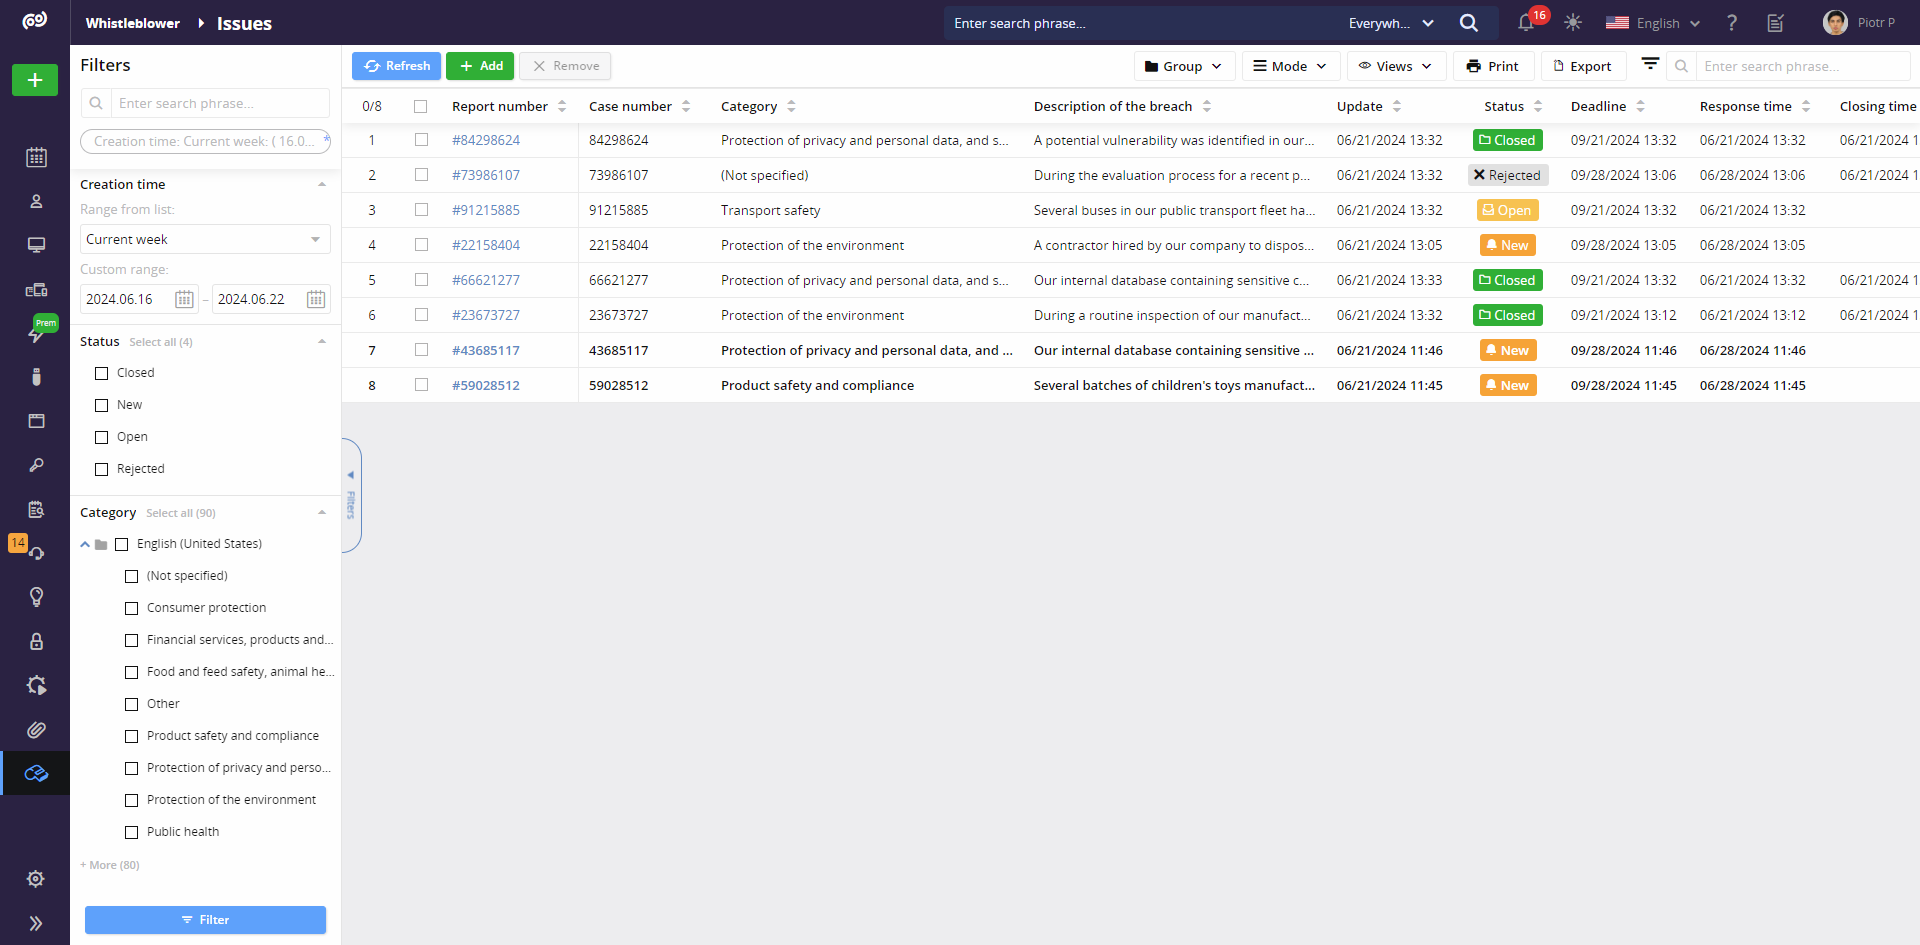Viewport: 1920px width, 945px height.
Task: Open the help question mark icon
Action: [x=1732, y=23]
